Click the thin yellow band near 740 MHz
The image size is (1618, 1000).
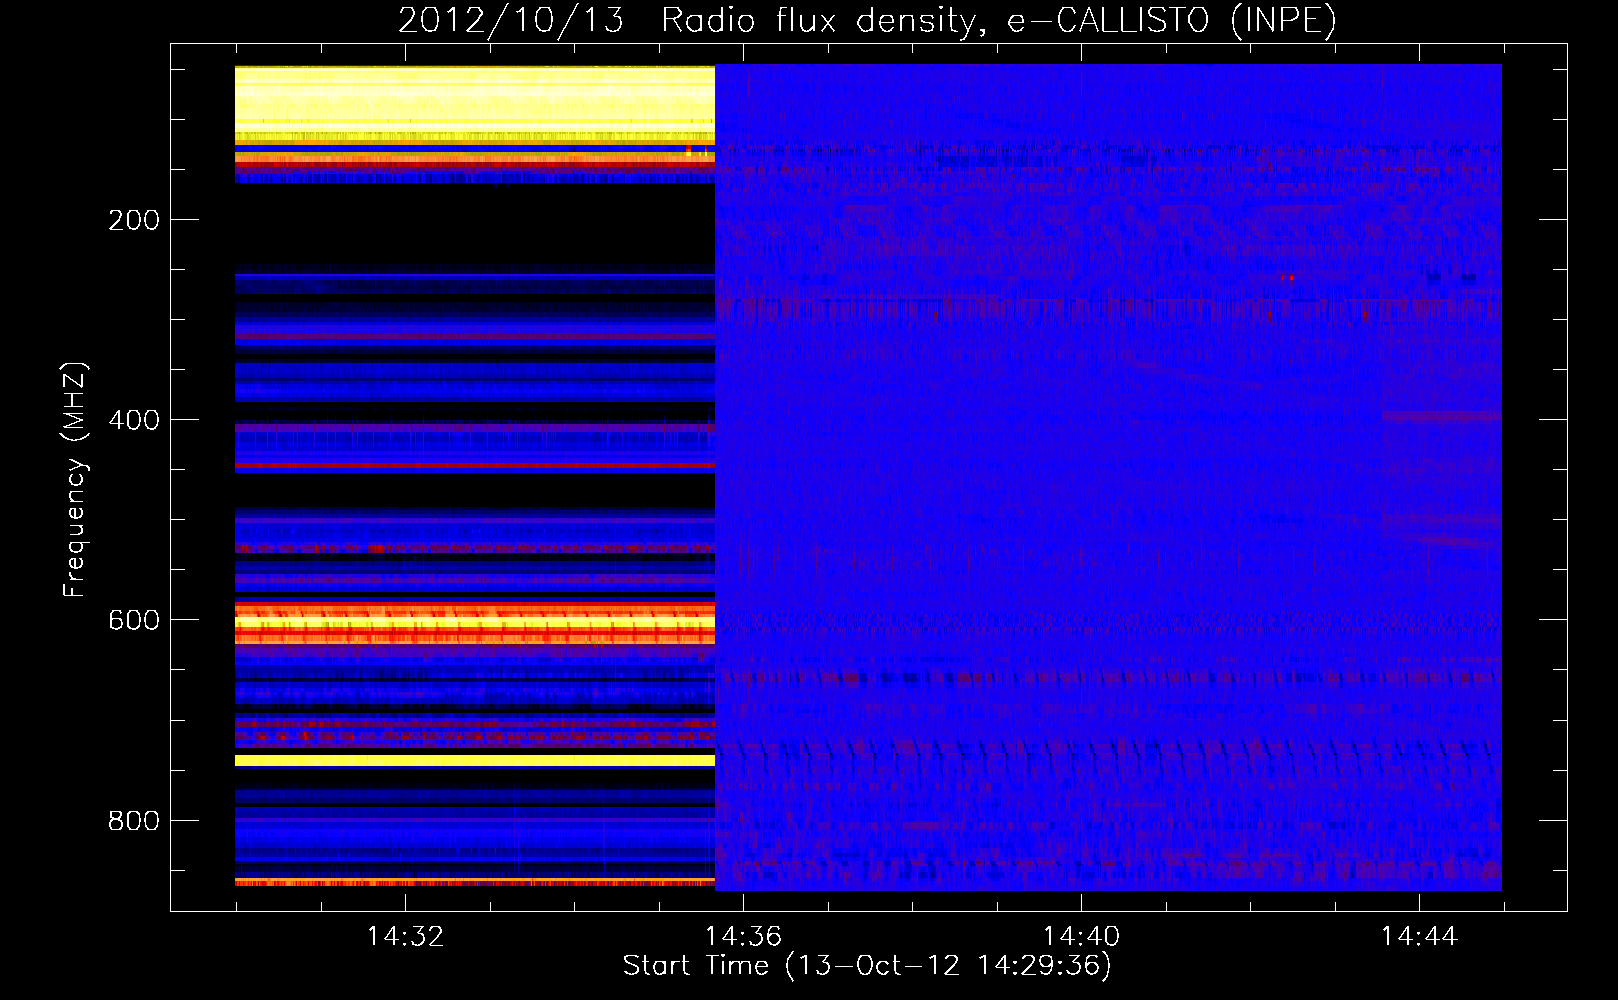(475, 761)
